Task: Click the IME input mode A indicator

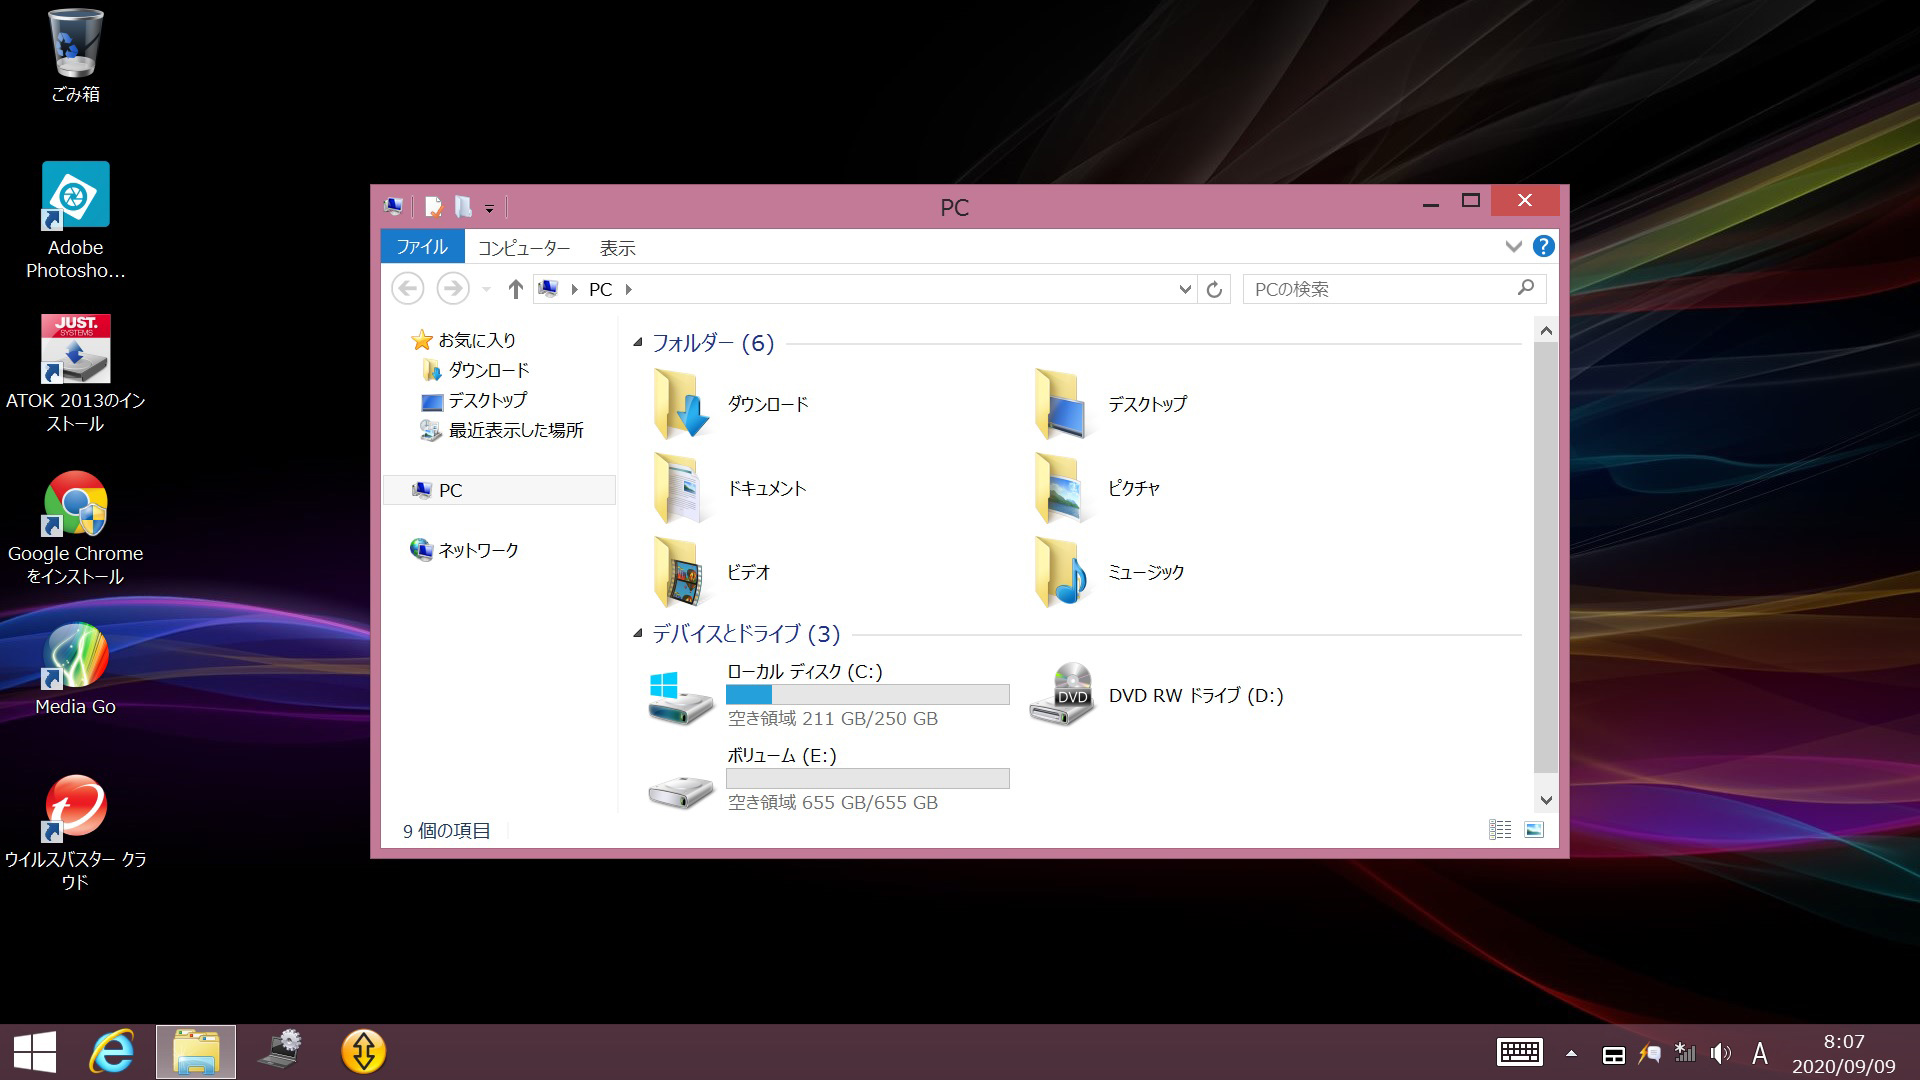Action: 1760,1053
